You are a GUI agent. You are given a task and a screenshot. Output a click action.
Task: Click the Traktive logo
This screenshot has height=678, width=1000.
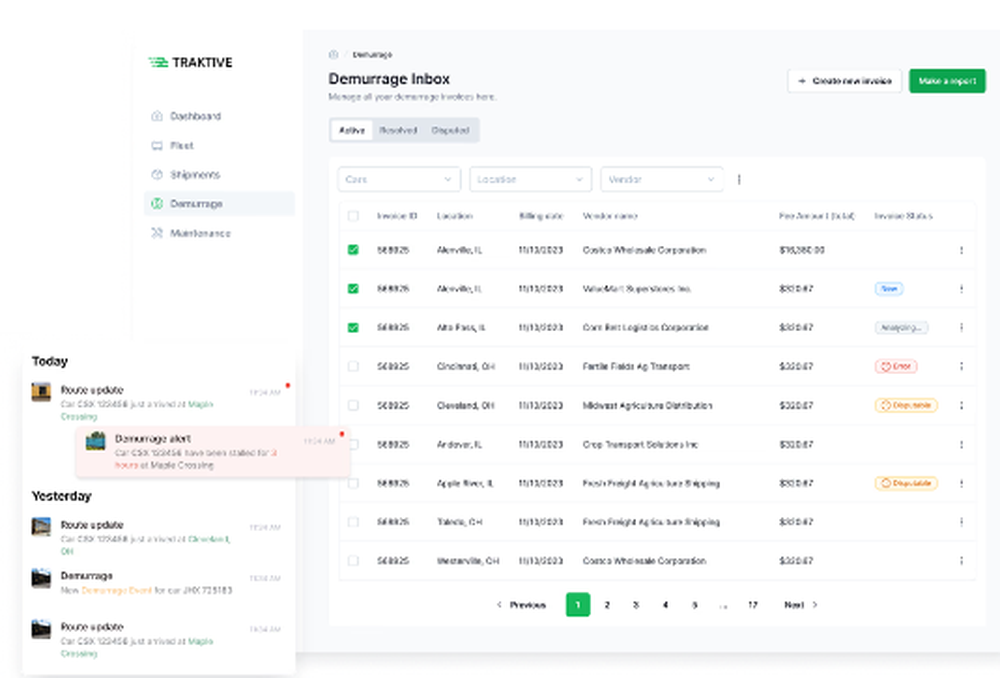[190, 62]
